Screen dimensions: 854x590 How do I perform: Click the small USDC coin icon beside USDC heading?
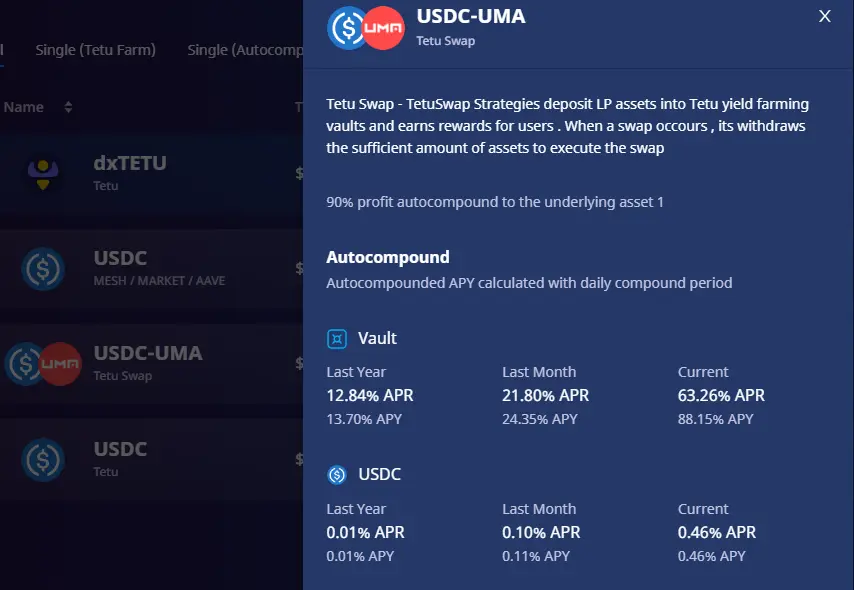pos(337,475)
